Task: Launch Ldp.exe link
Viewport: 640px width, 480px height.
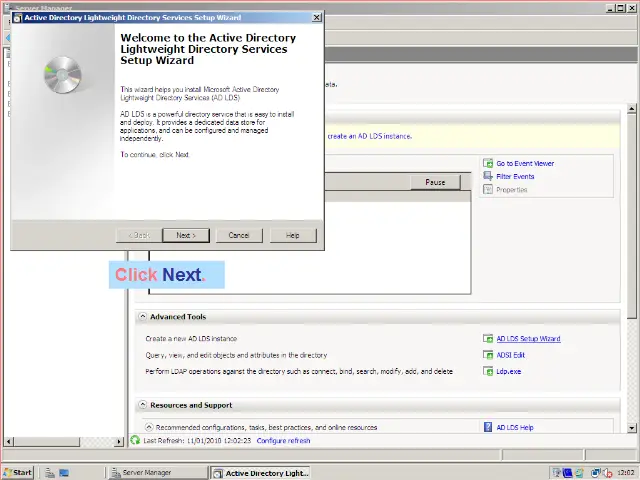Action: coord(509,371)
